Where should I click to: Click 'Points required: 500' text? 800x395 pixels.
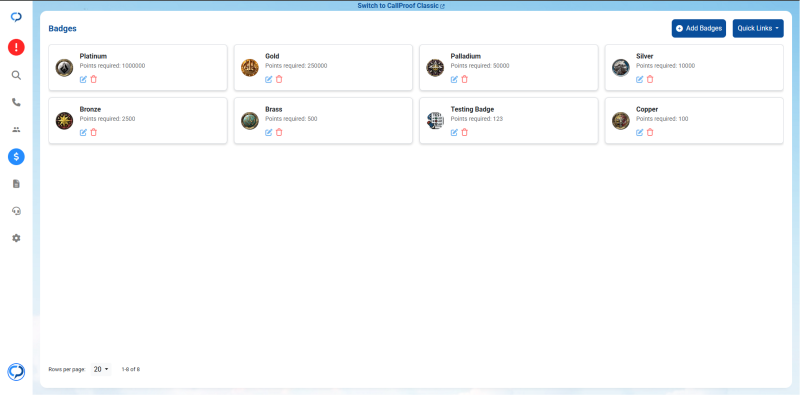point(291,119)
